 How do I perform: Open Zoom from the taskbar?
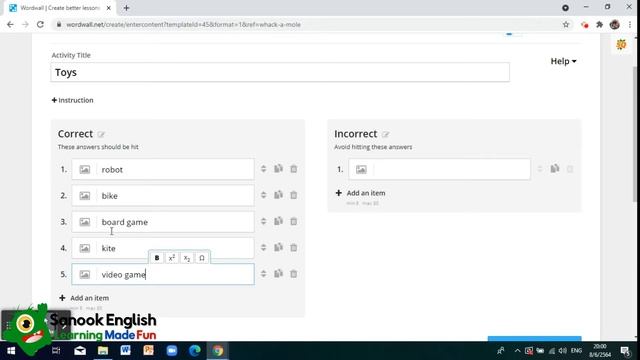(x=172, y=350)
